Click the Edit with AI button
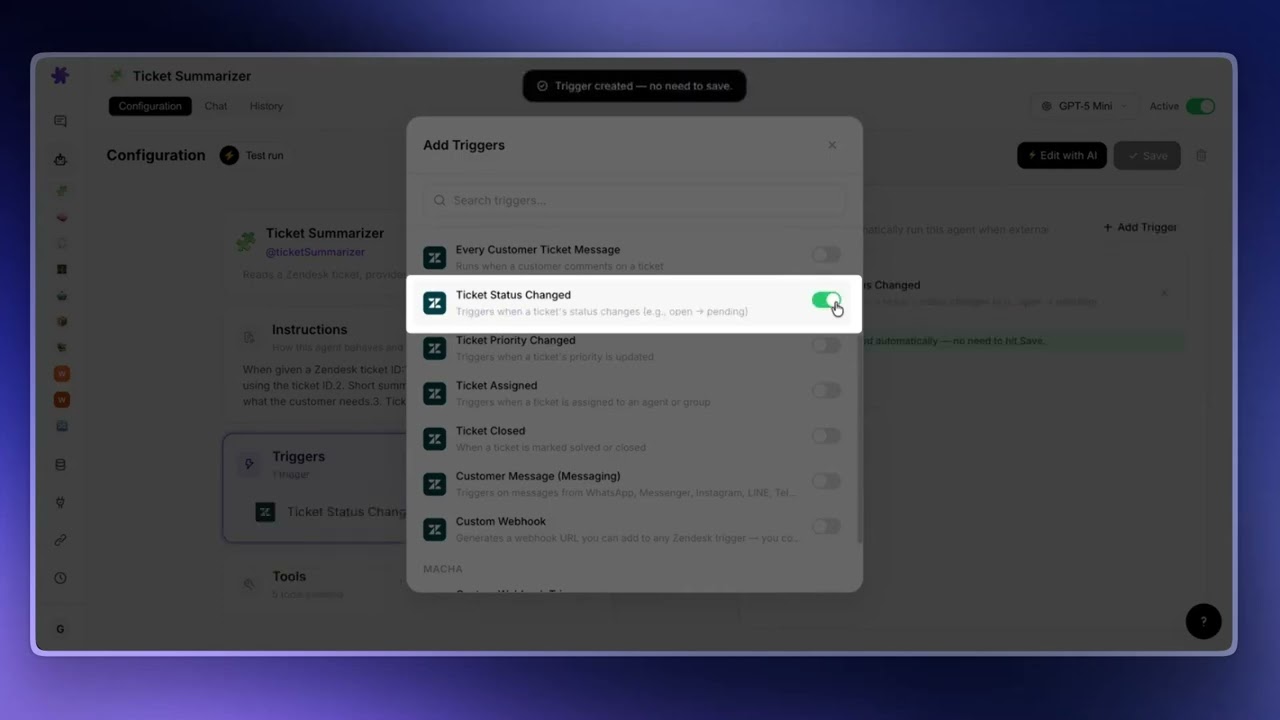The width and height of the screenshot is (1280, 720). click(x=1062, y=155)
